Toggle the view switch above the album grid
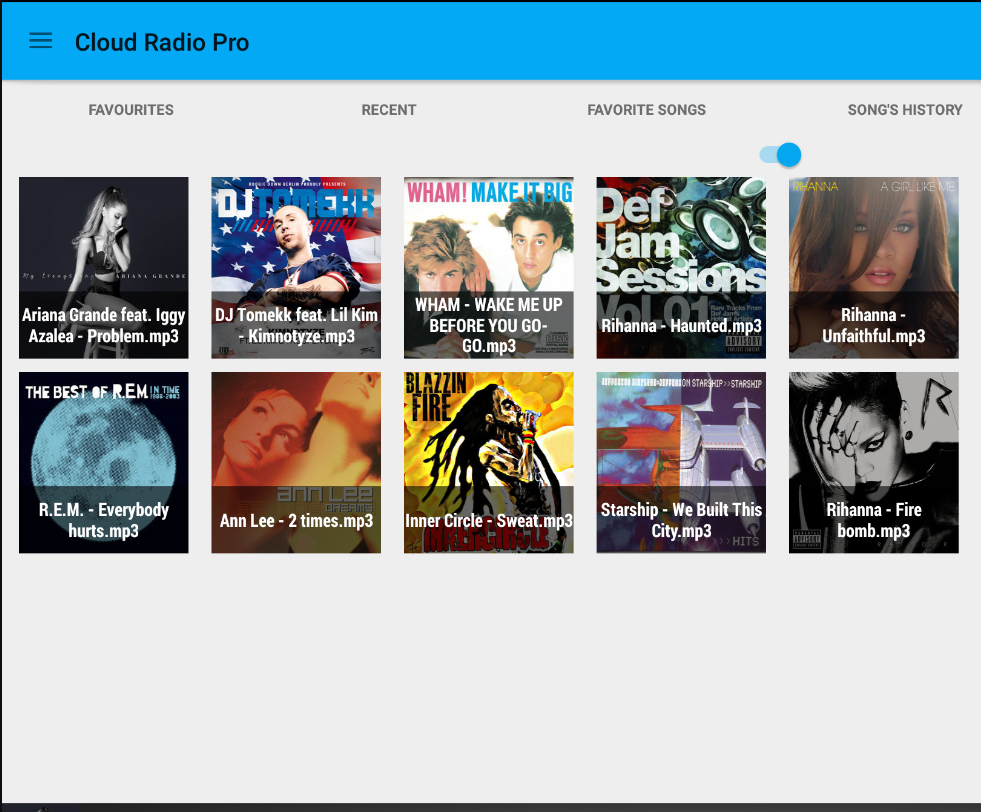 click(780, 154)
